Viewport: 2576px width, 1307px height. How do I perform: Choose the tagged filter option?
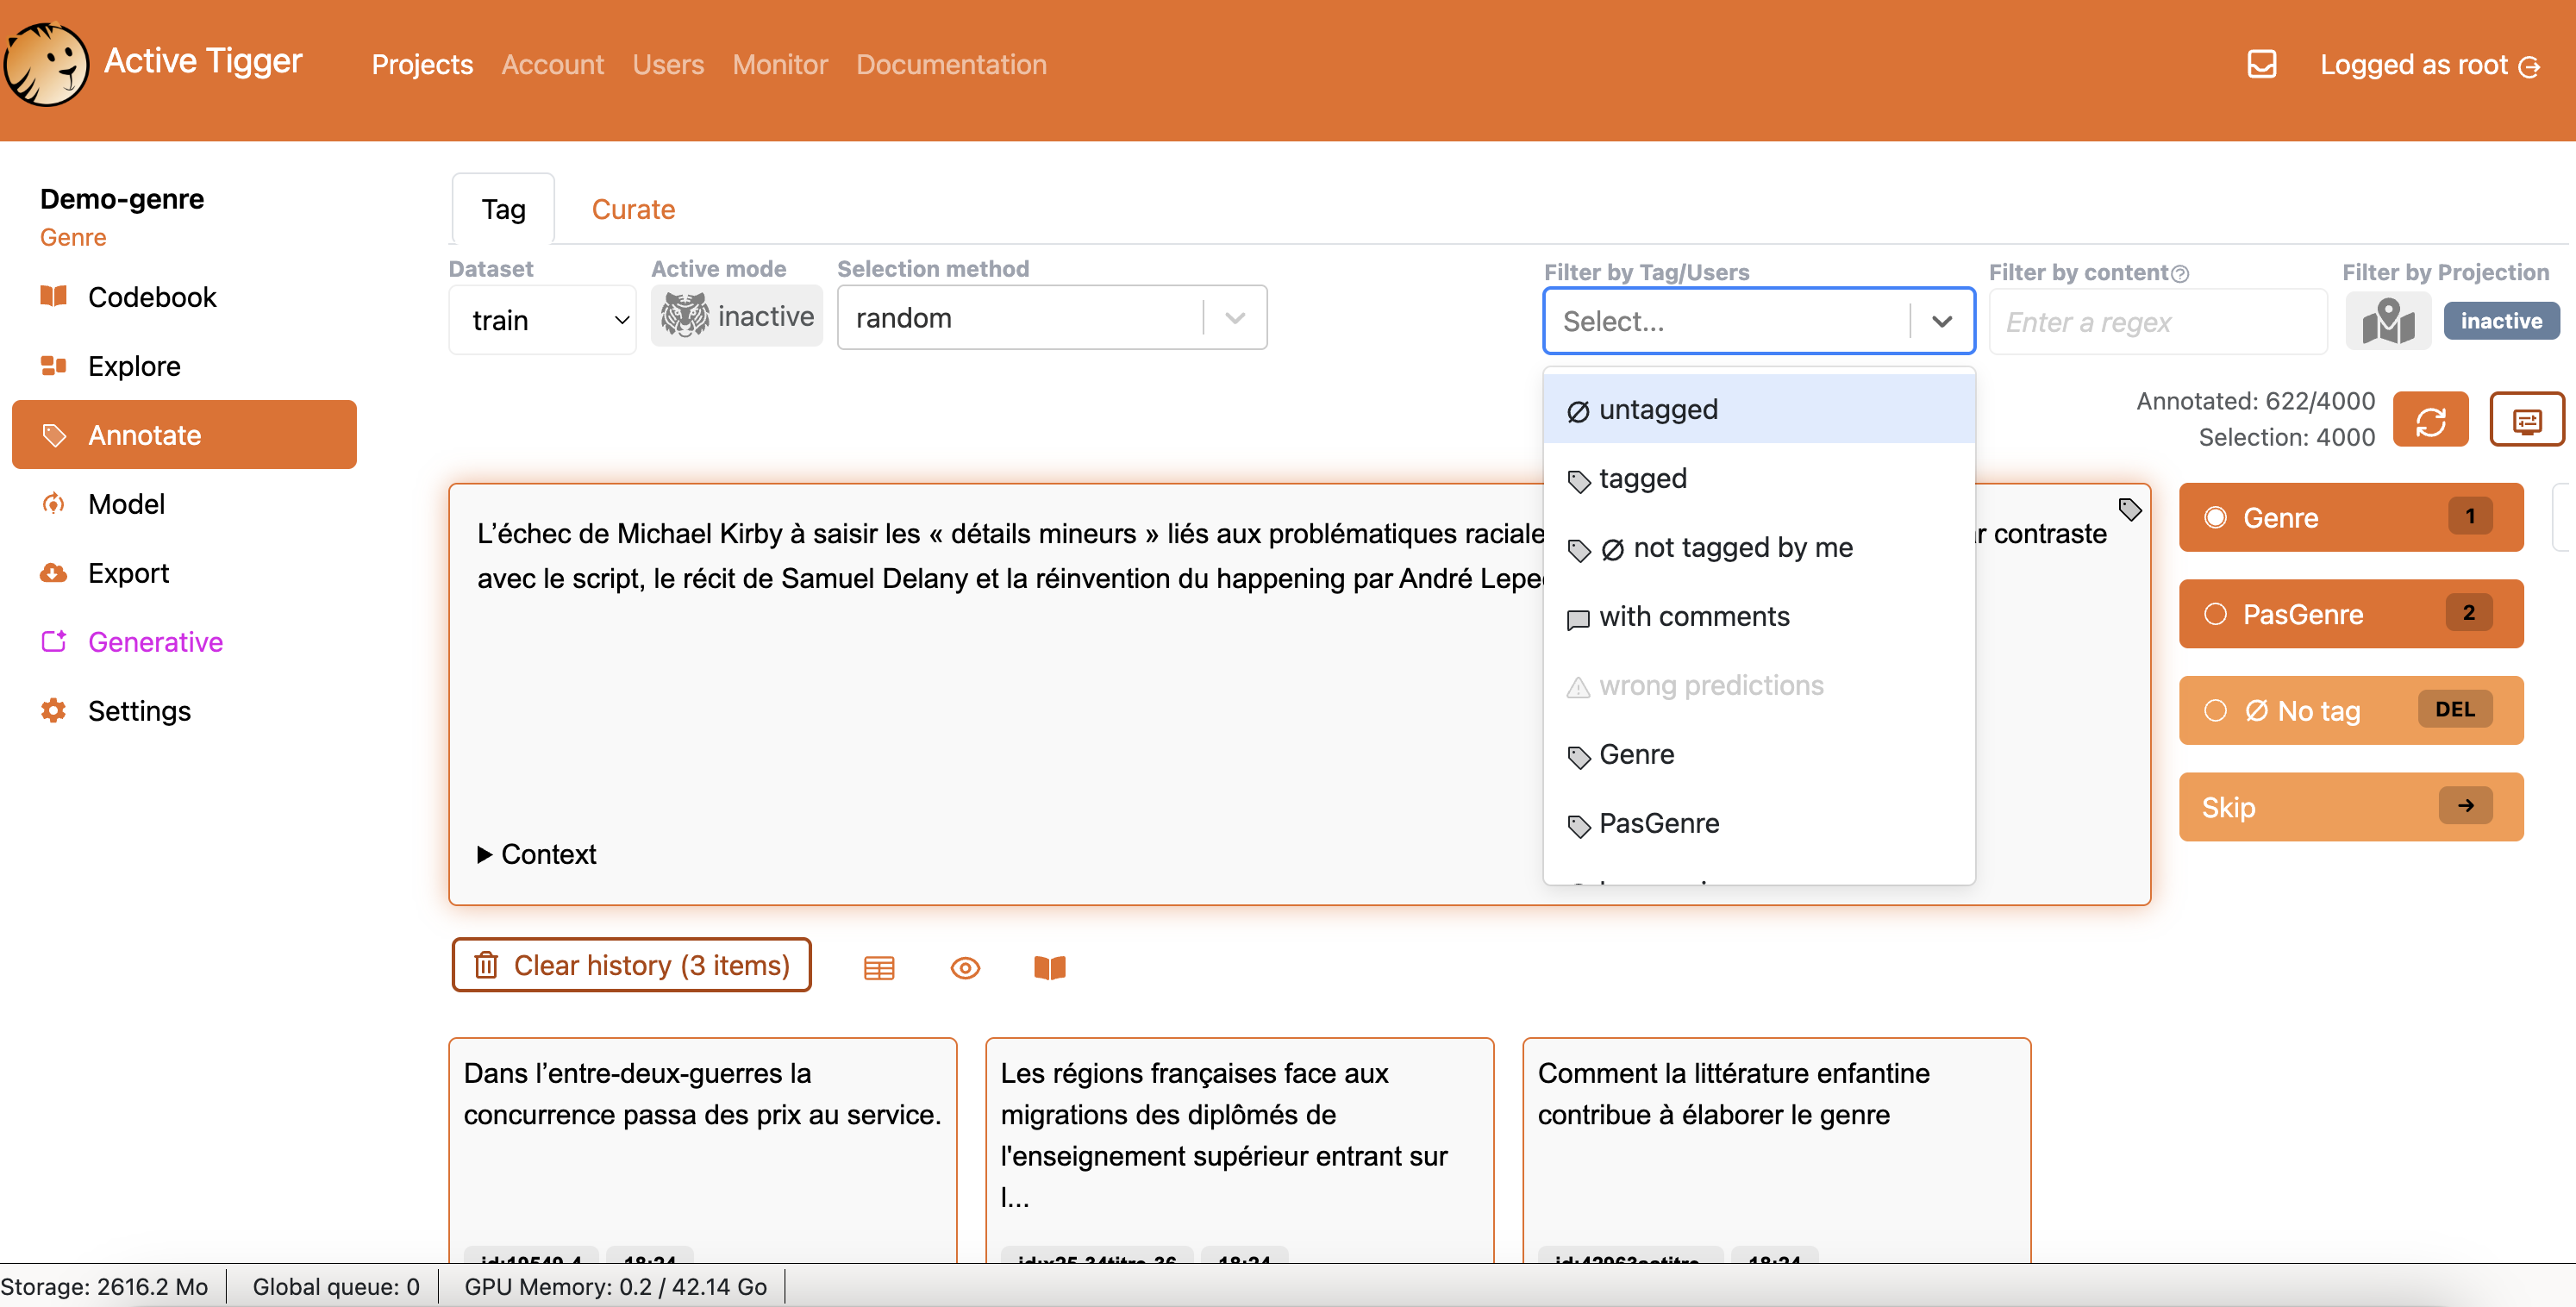click(x=1759, y=478)
